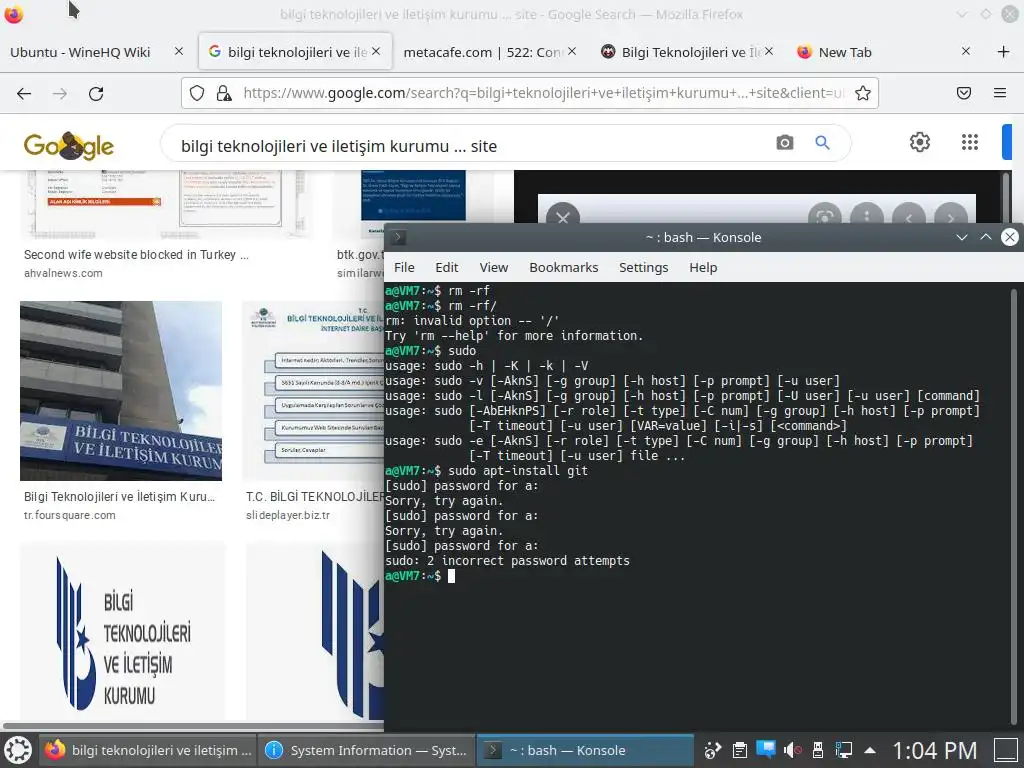Click the Google doodle logo

[69, 145]
